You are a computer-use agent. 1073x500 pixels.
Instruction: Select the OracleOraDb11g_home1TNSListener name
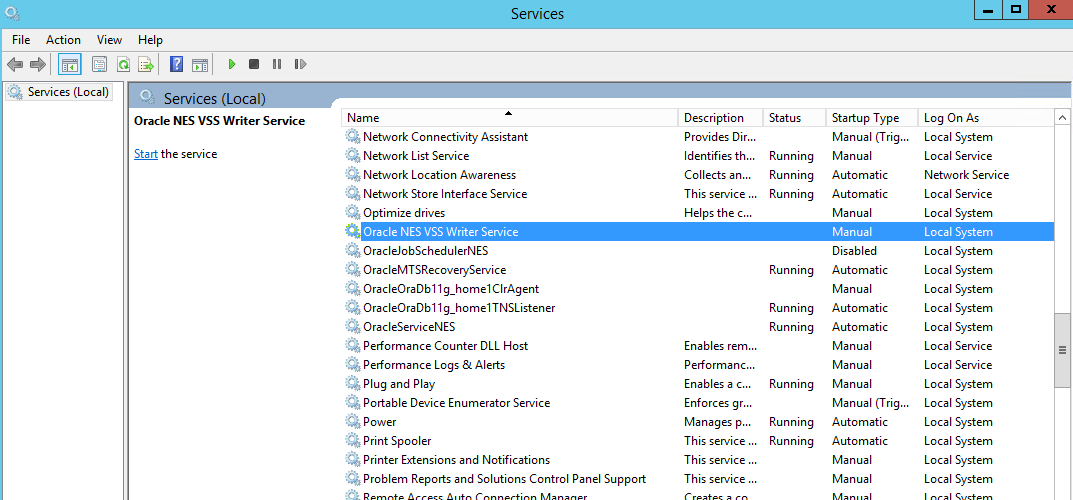459,308
